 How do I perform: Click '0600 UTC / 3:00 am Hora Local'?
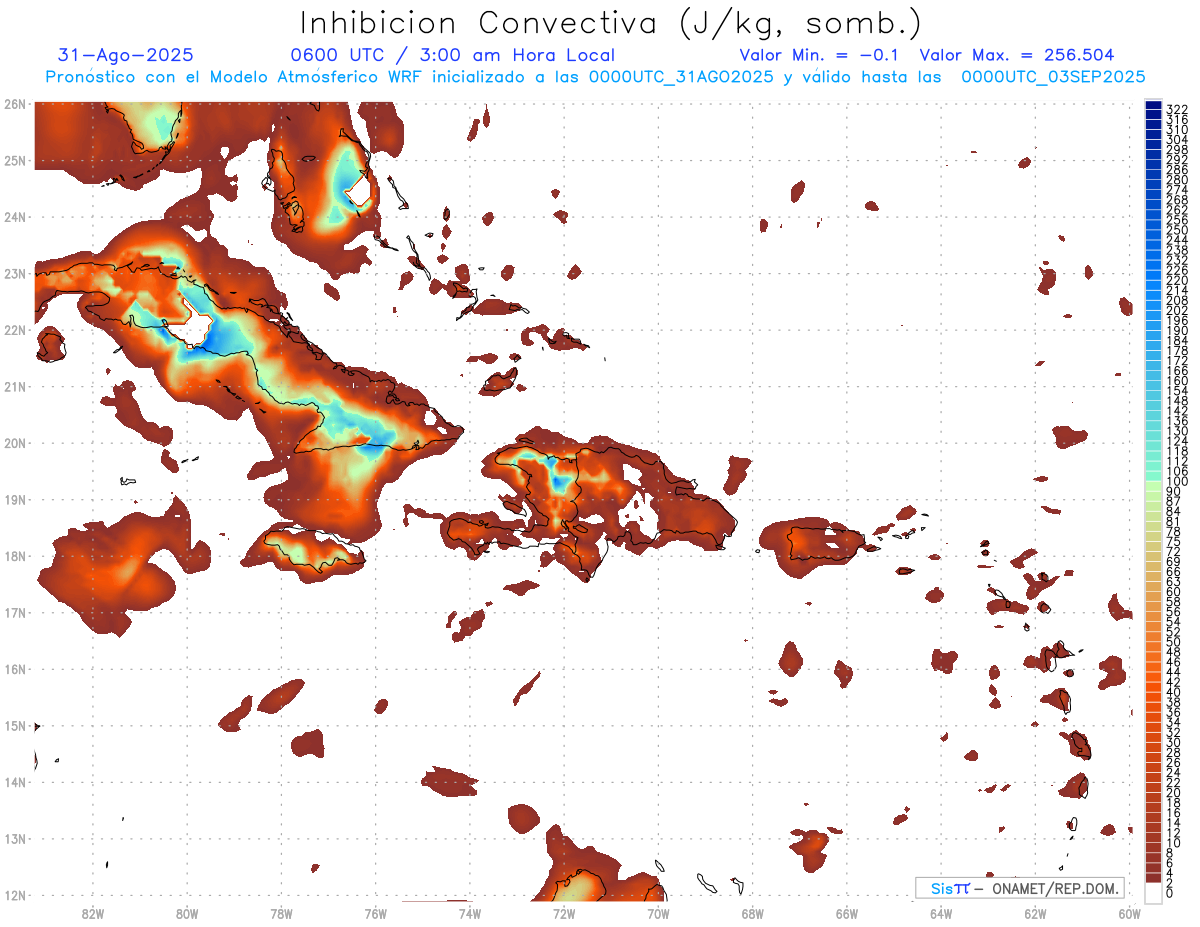(x=452, y=55)
